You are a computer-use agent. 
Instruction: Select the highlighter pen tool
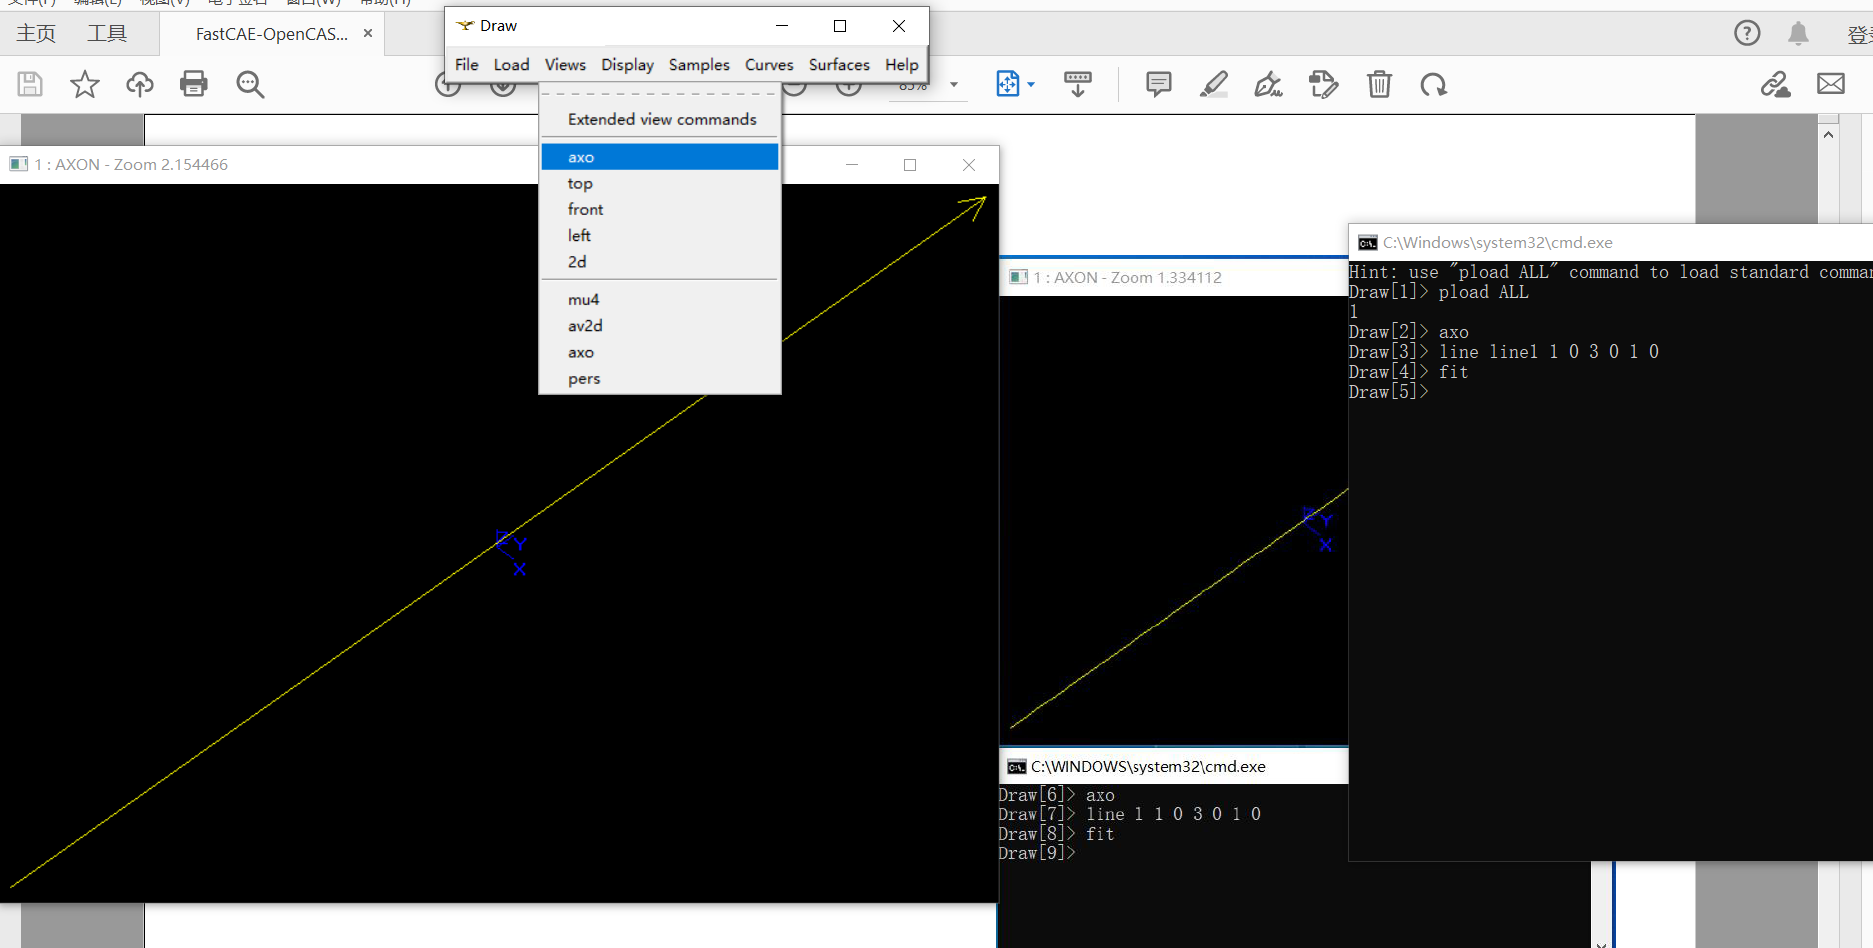pos(1214,84)
